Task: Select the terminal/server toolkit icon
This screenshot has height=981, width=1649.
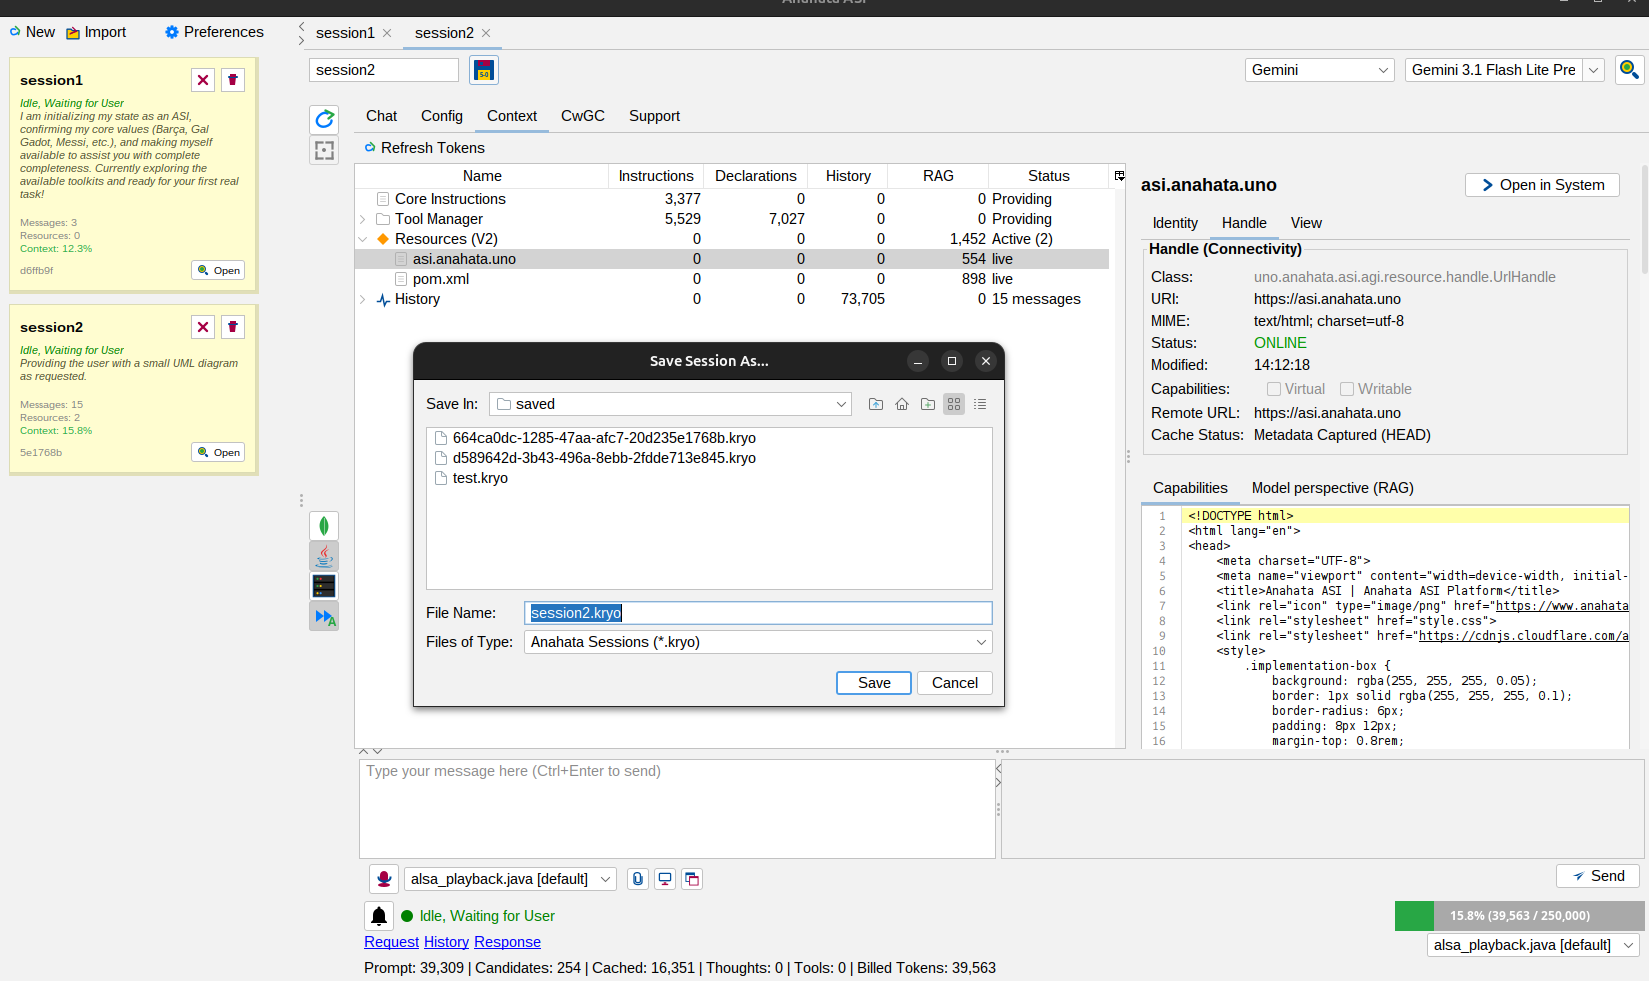Action: point(323,585)
